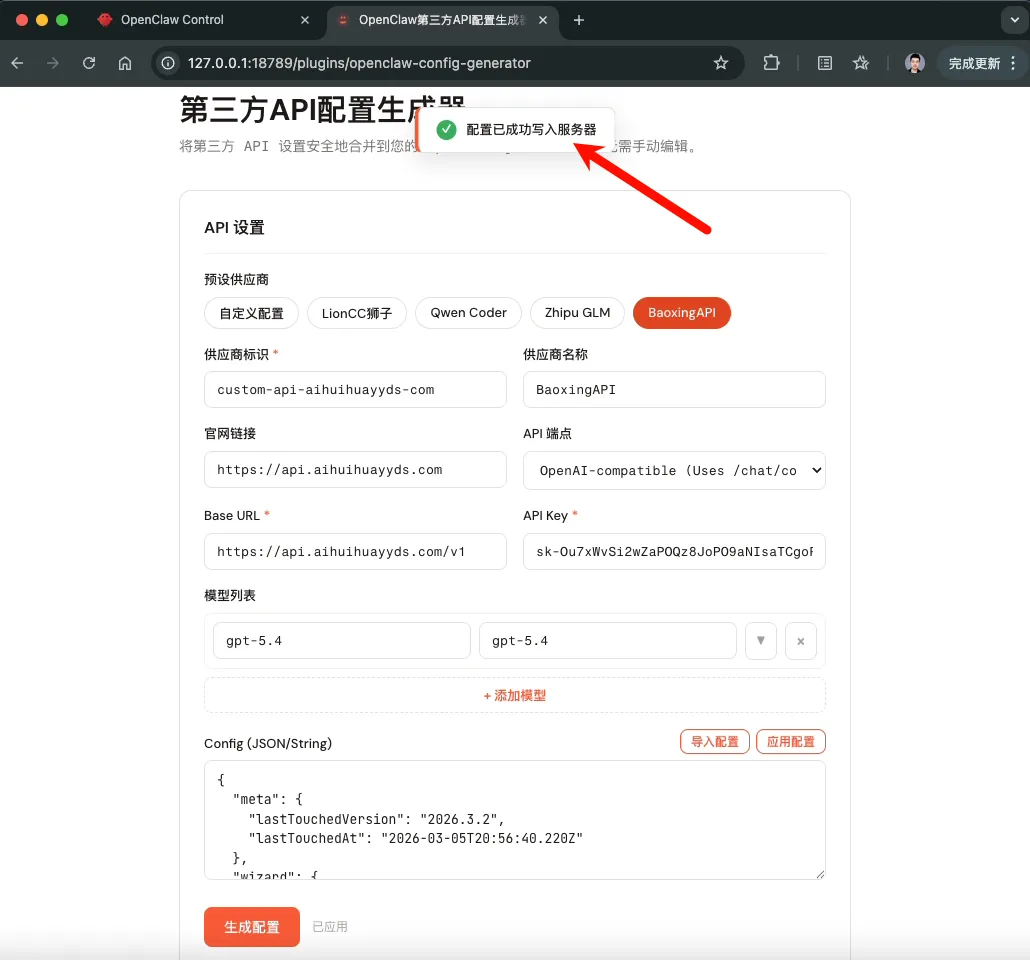
Task: Expand the tab search chevron
Action: [x=1014, y=20]
